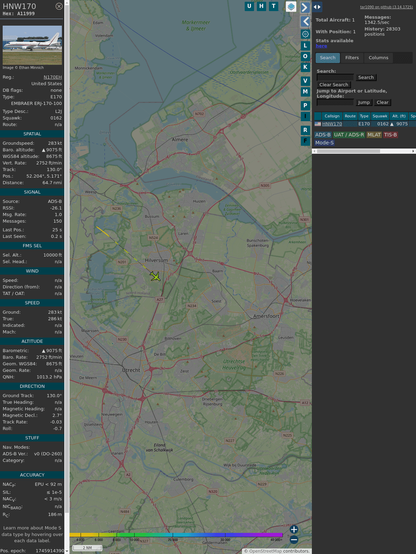416x554 pixels.
Task: Click the U map toggle button
Action: (x=249, y=6)
